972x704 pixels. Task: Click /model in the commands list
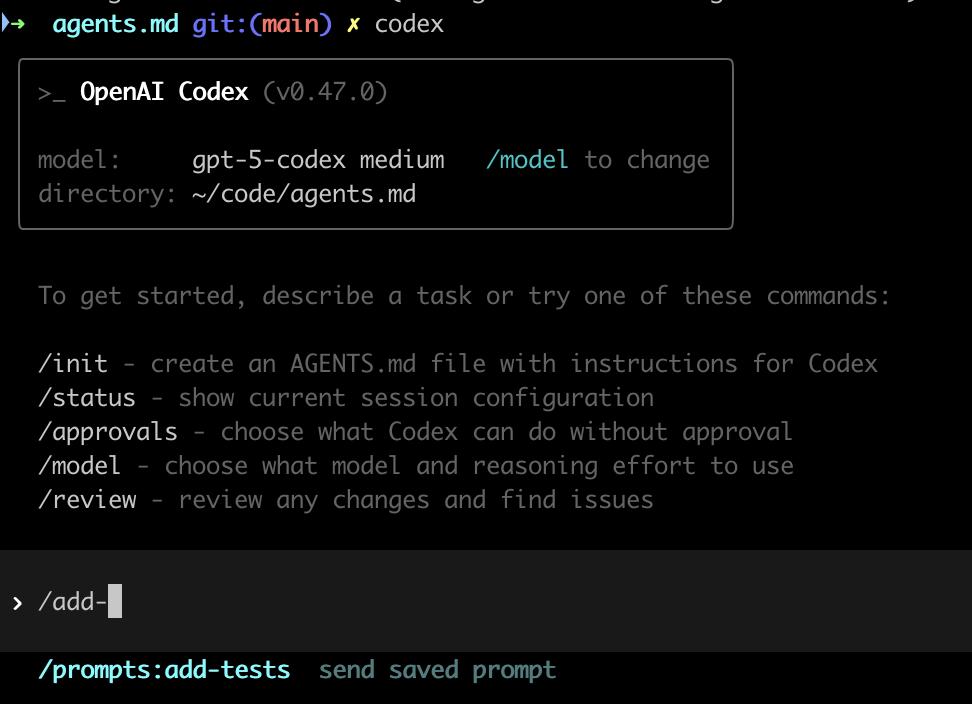[79, 466]
